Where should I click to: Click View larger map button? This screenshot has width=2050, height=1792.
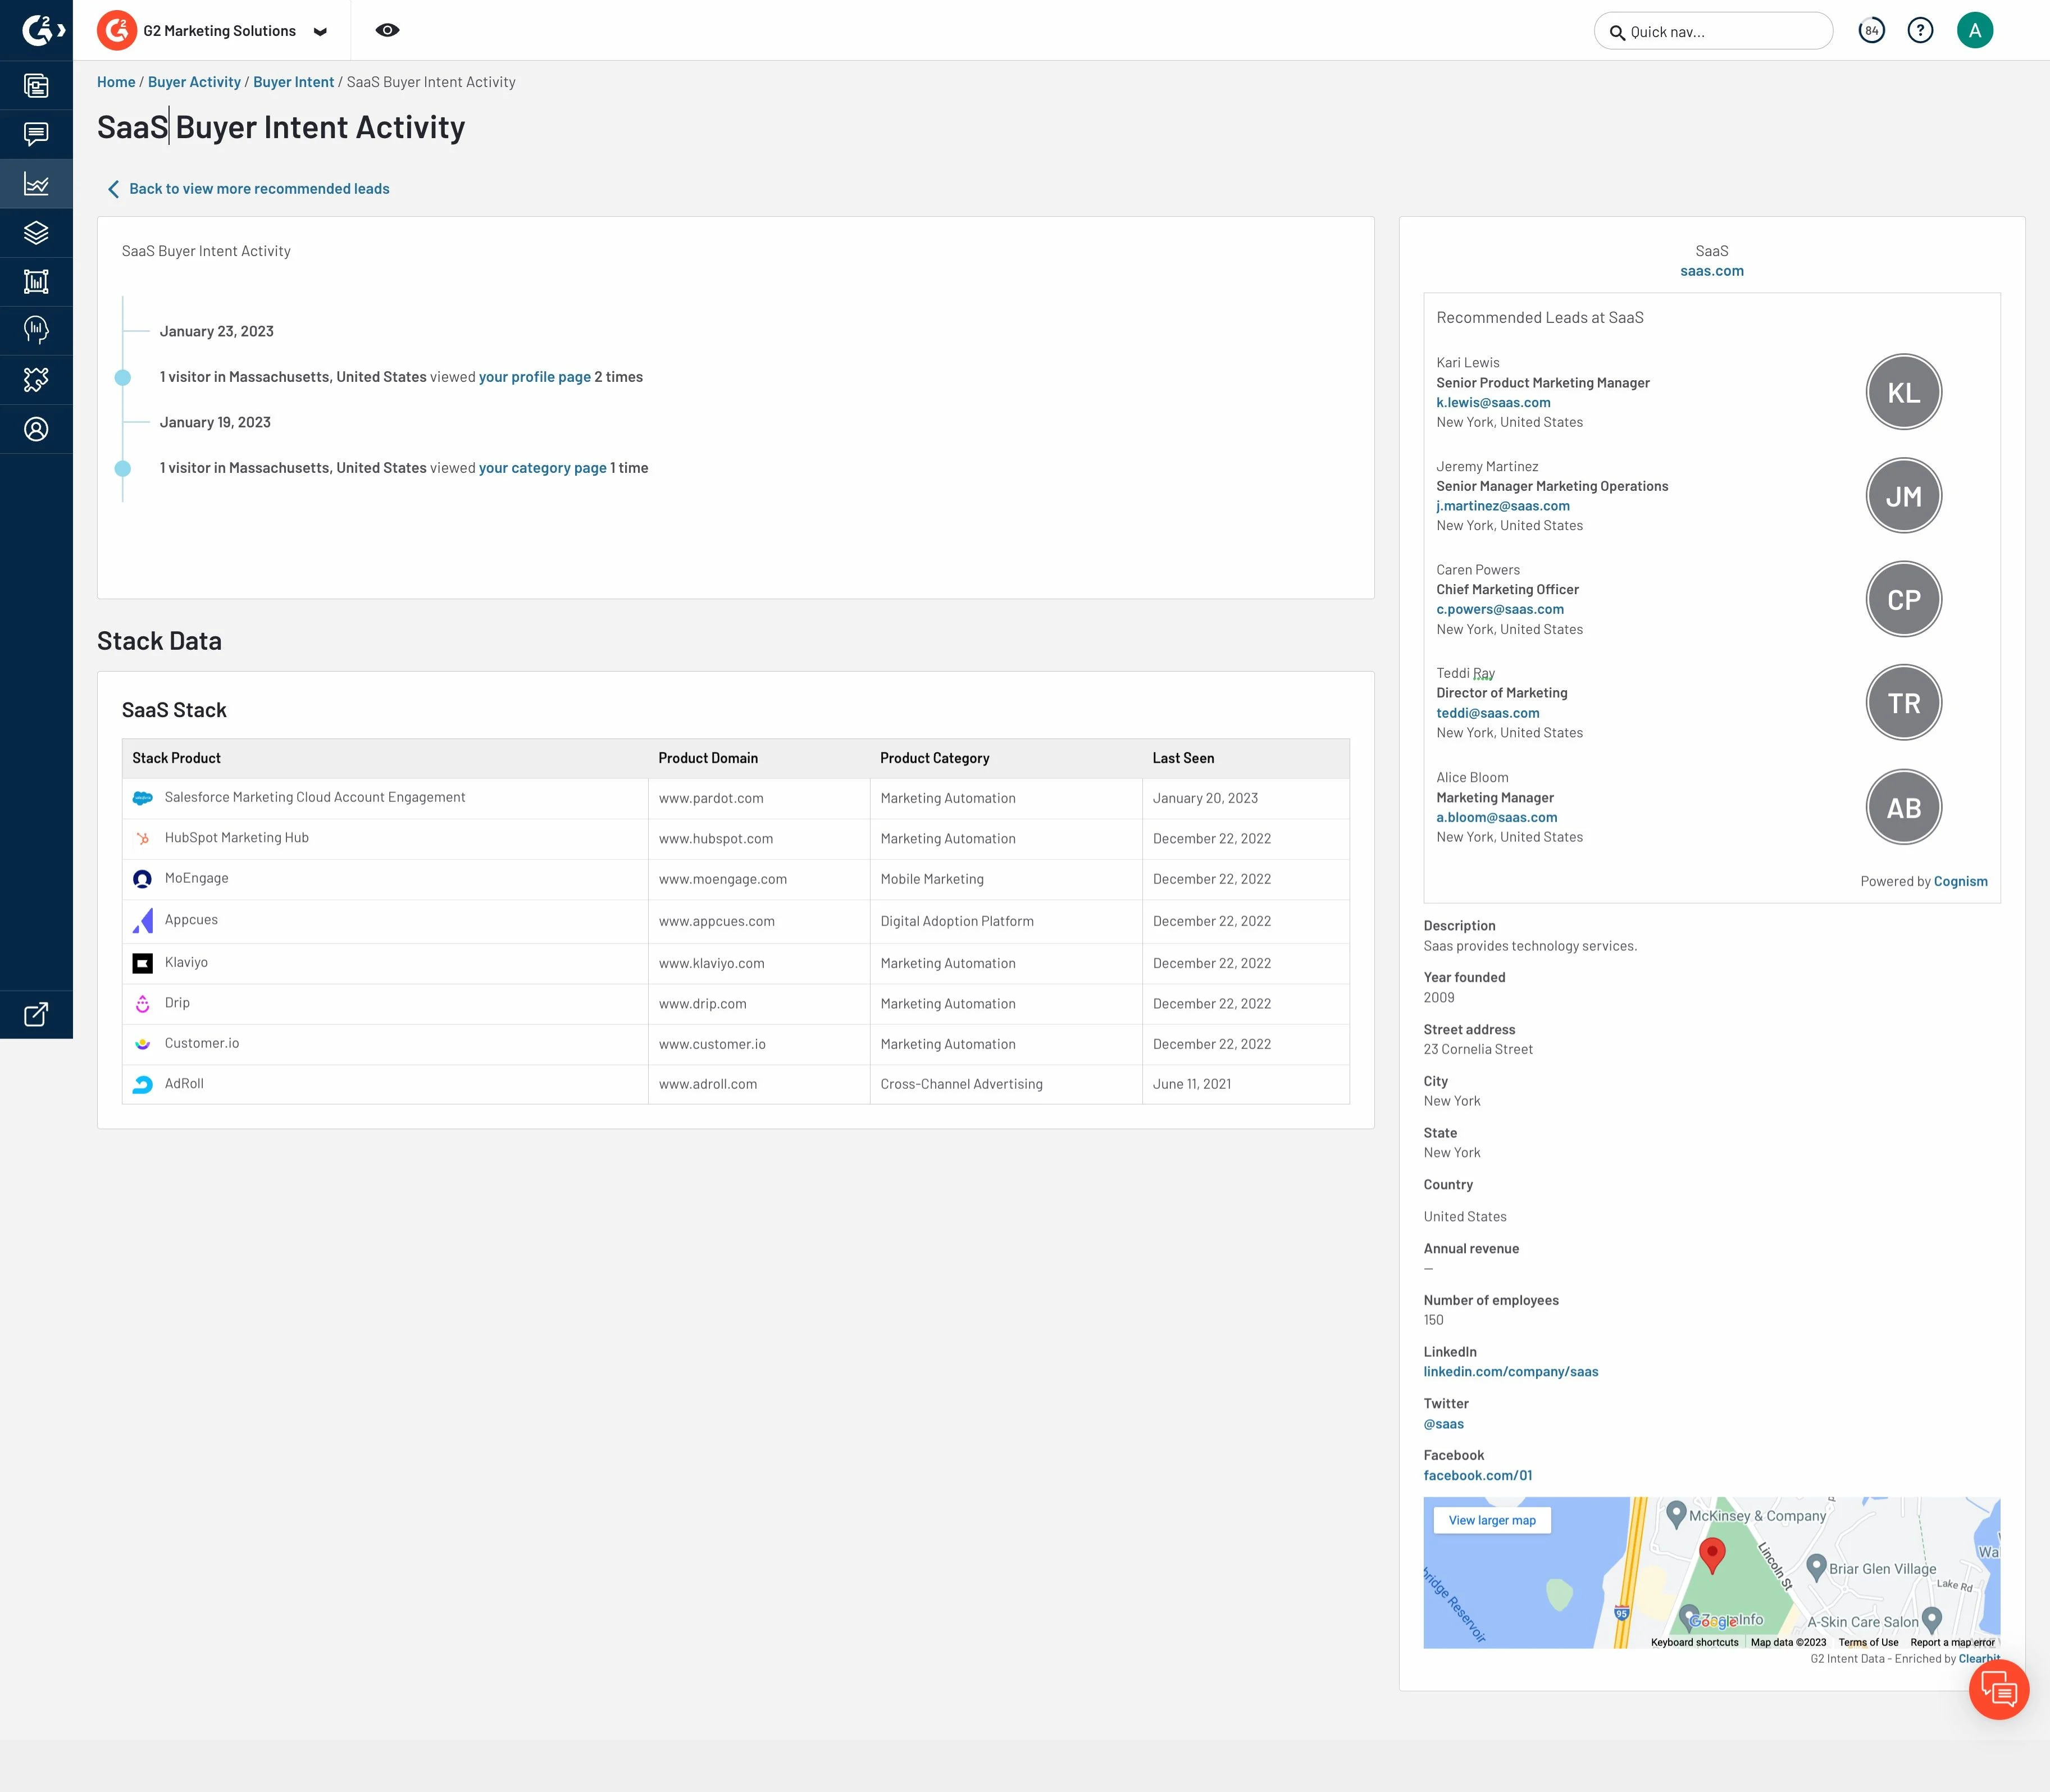(x=1491, y=1520)
